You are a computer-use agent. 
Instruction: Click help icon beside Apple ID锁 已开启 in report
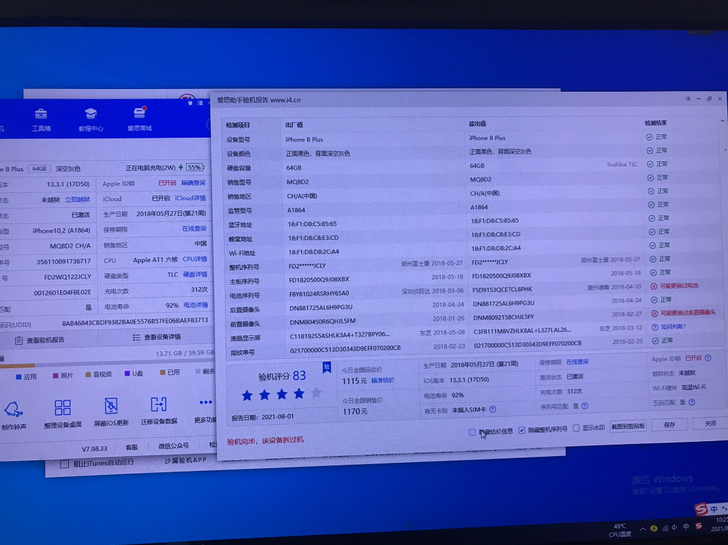click(x=708, y=358)
